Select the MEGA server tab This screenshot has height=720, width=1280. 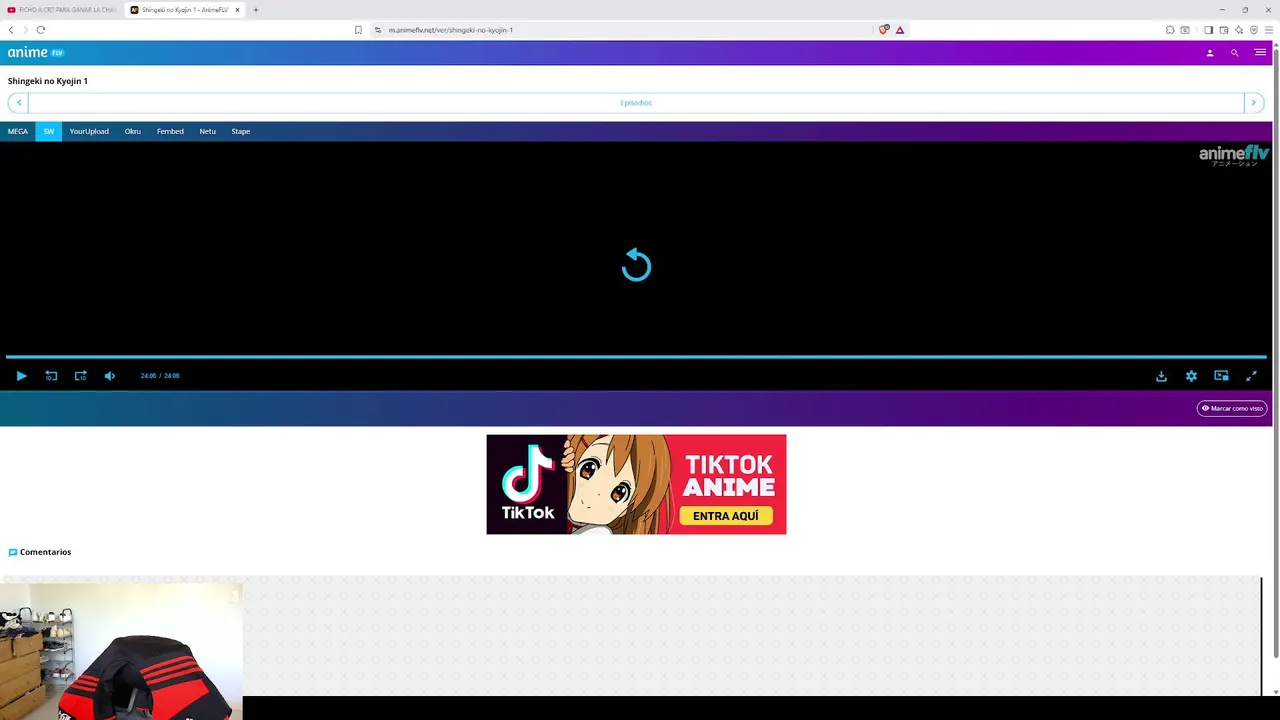(x=18, y=131)
